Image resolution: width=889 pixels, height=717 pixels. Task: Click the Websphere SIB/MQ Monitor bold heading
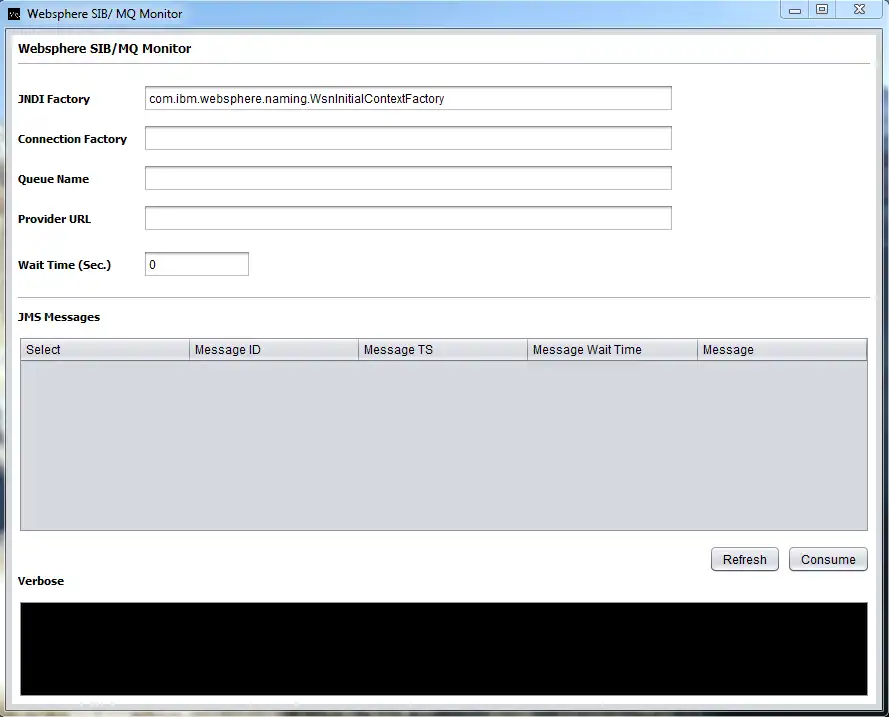(x=105, y=49)
